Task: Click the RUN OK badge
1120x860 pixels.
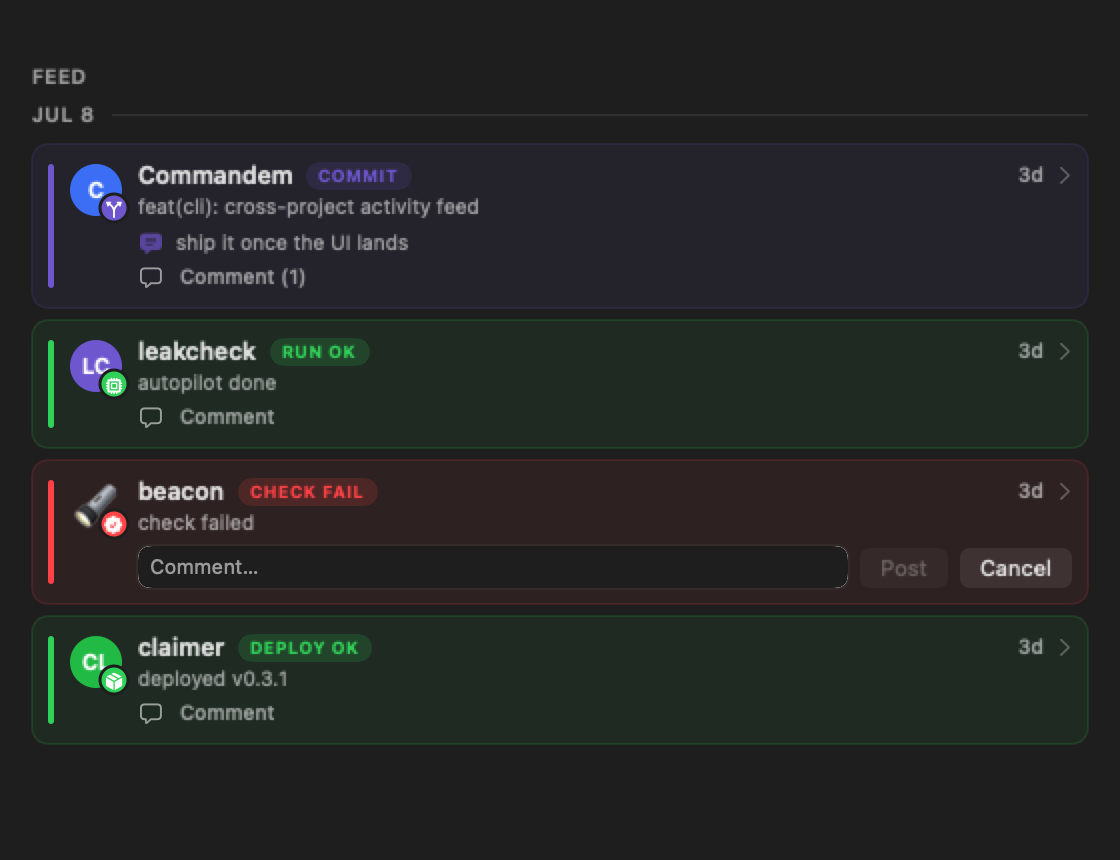Action: (x=319, y=351)
